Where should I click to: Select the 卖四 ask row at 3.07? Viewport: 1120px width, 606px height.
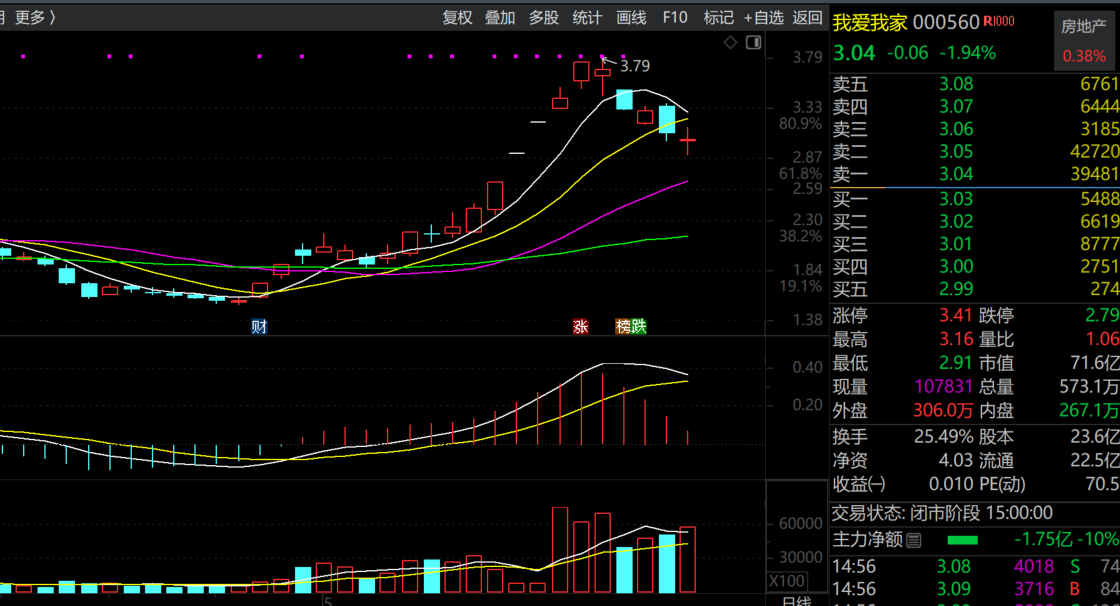(x=976, y=106)
